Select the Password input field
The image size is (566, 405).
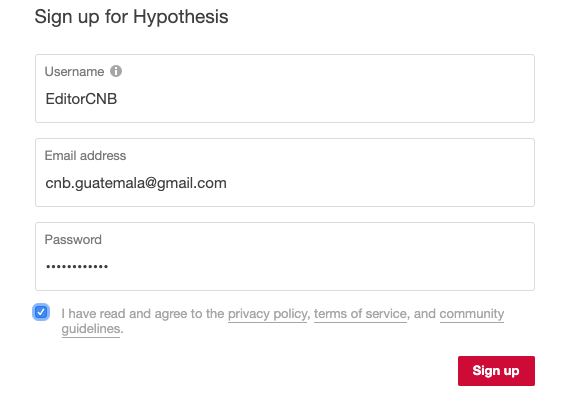[285, 256]
